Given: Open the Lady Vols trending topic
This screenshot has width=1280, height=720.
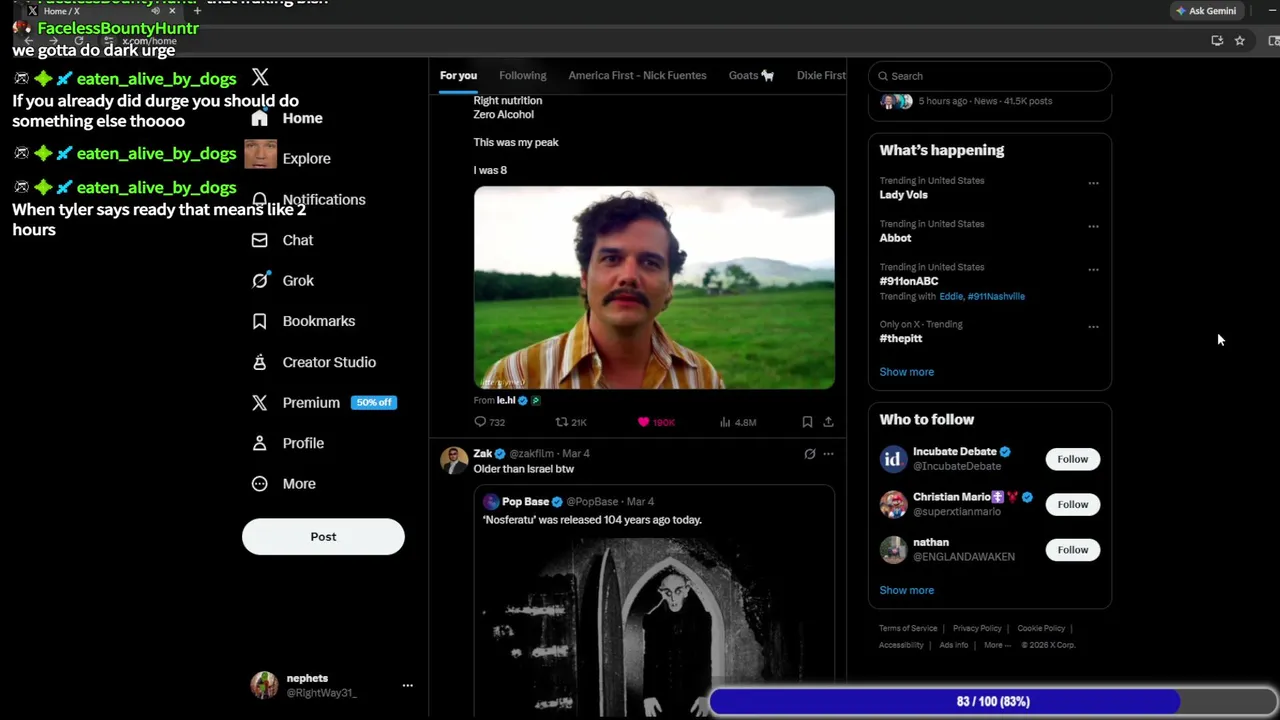Looking at the screenshot, I should 903,195.
